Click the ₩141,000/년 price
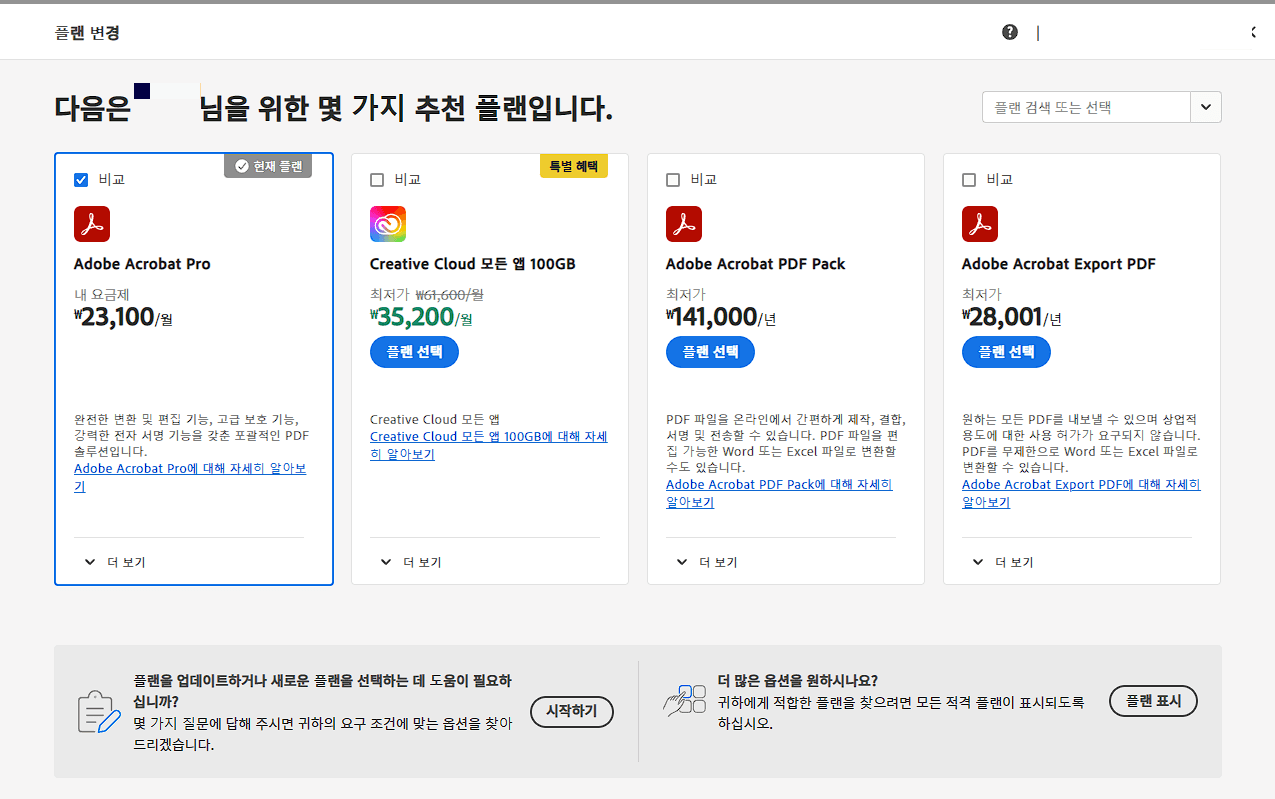1275x799 pixels. (721, 318)
